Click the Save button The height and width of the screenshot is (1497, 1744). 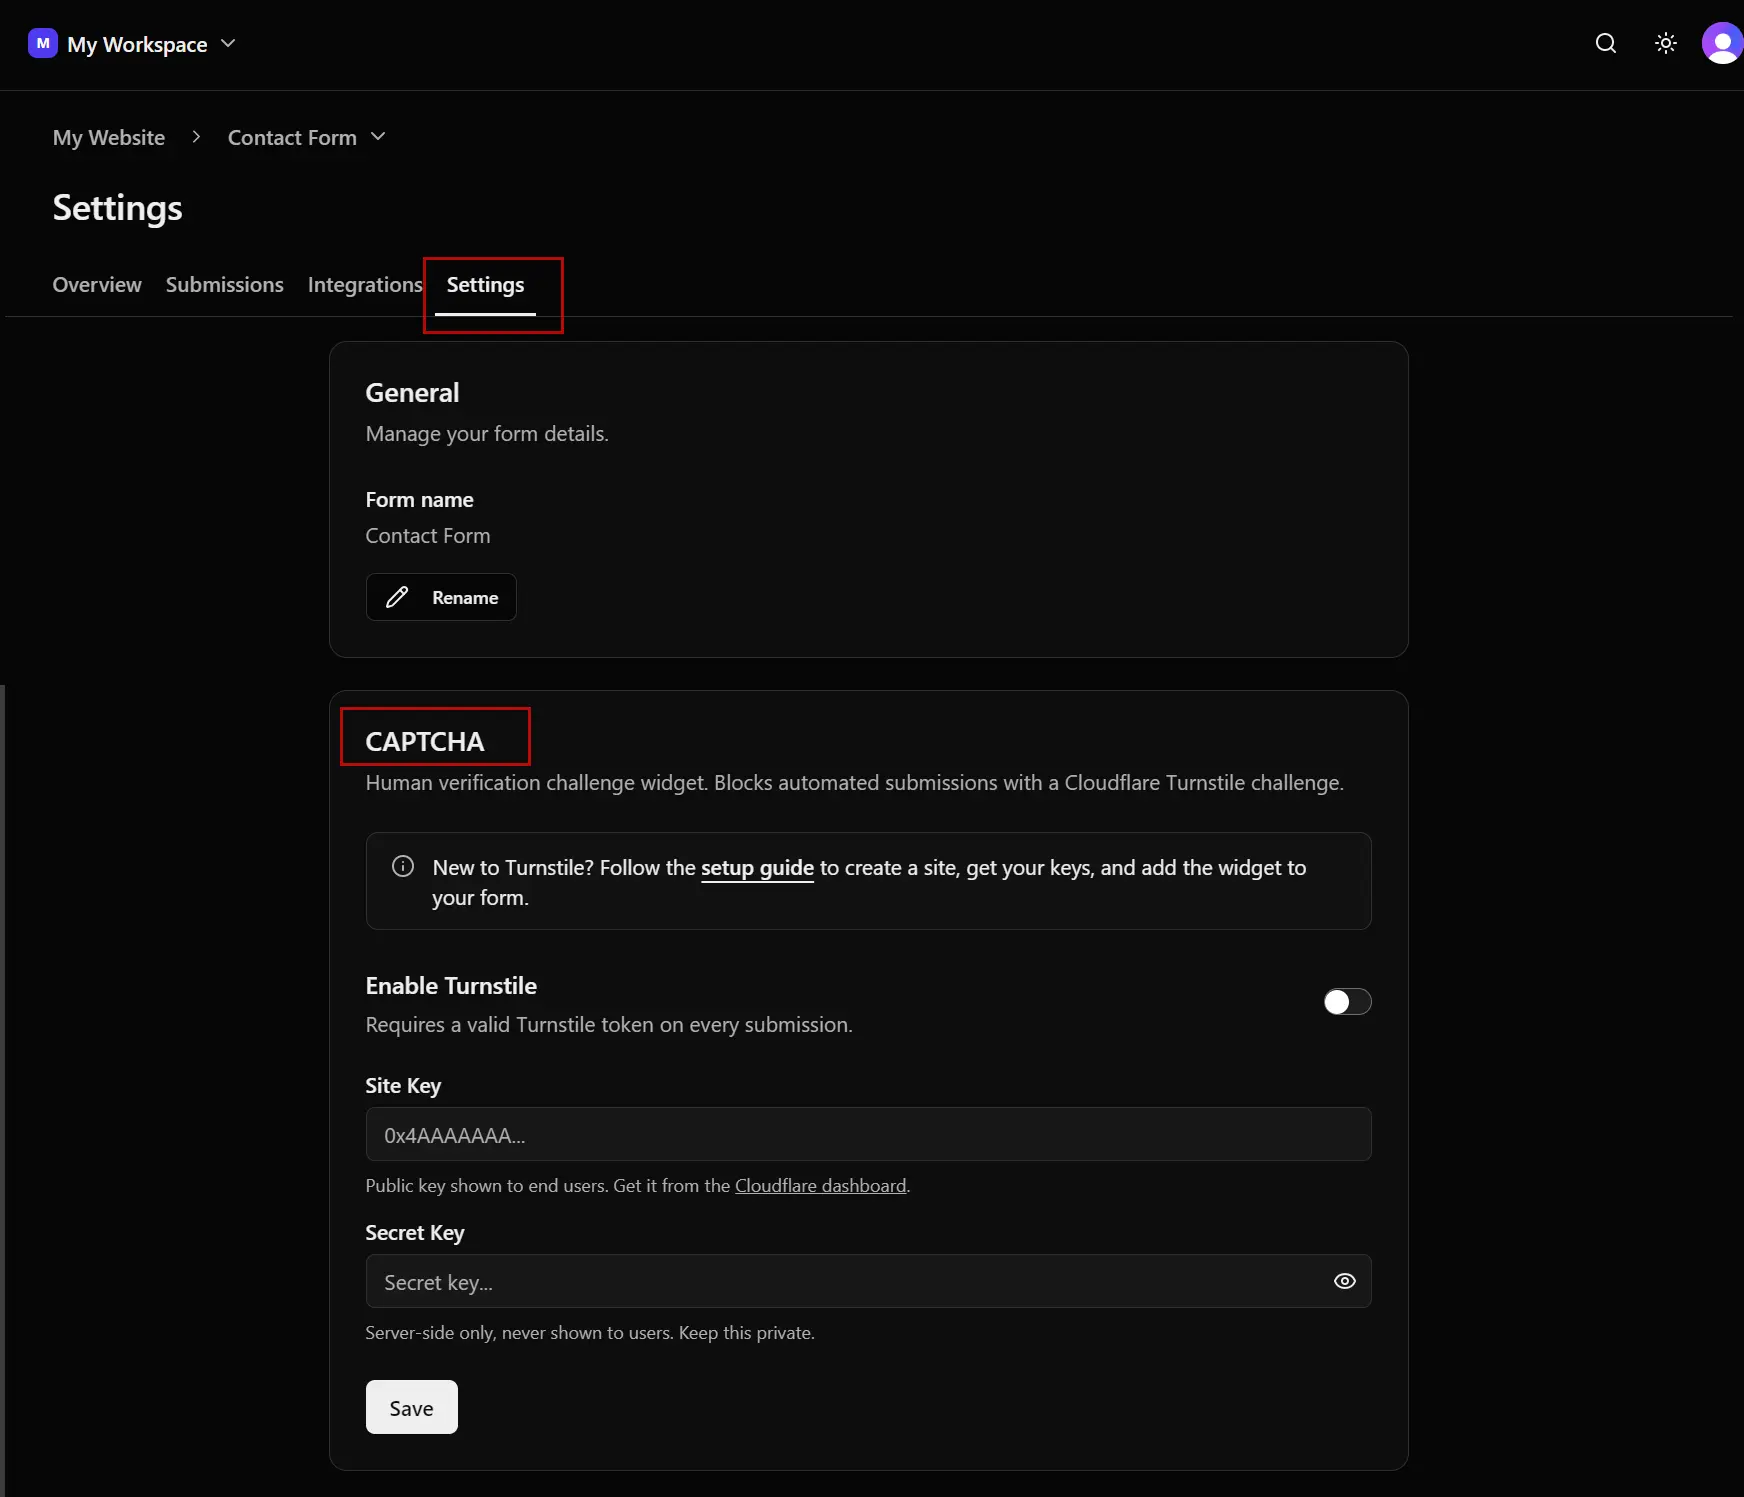click(411, 1406)
